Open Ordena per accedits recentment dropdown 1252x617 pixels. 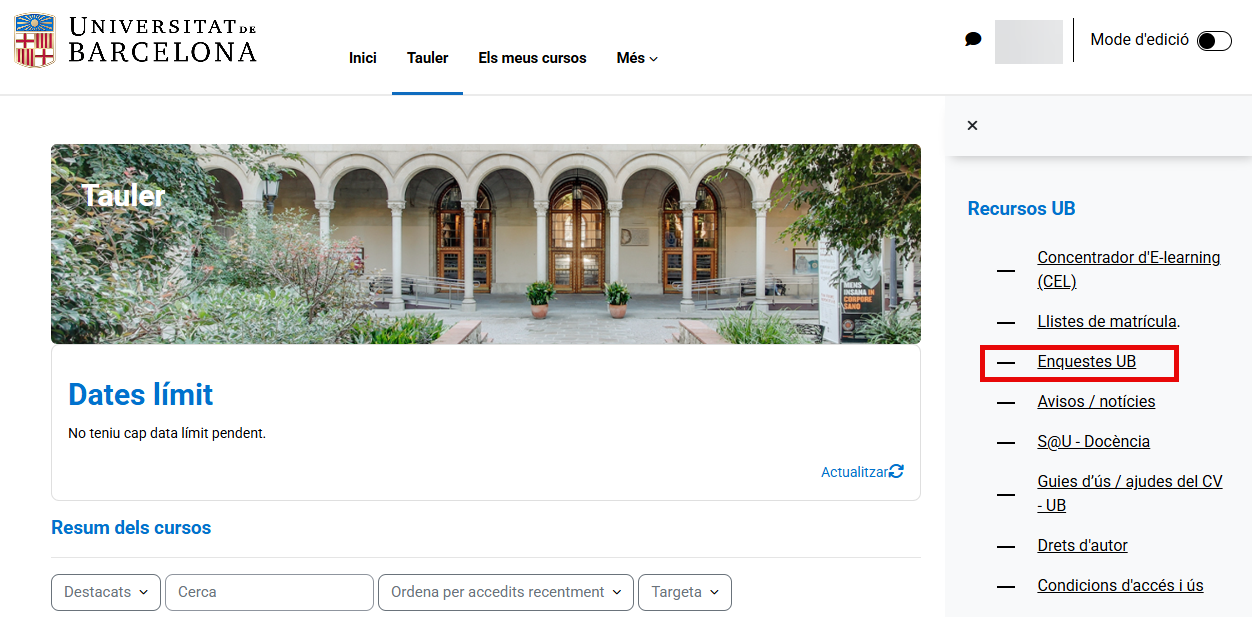coord(505,592)
